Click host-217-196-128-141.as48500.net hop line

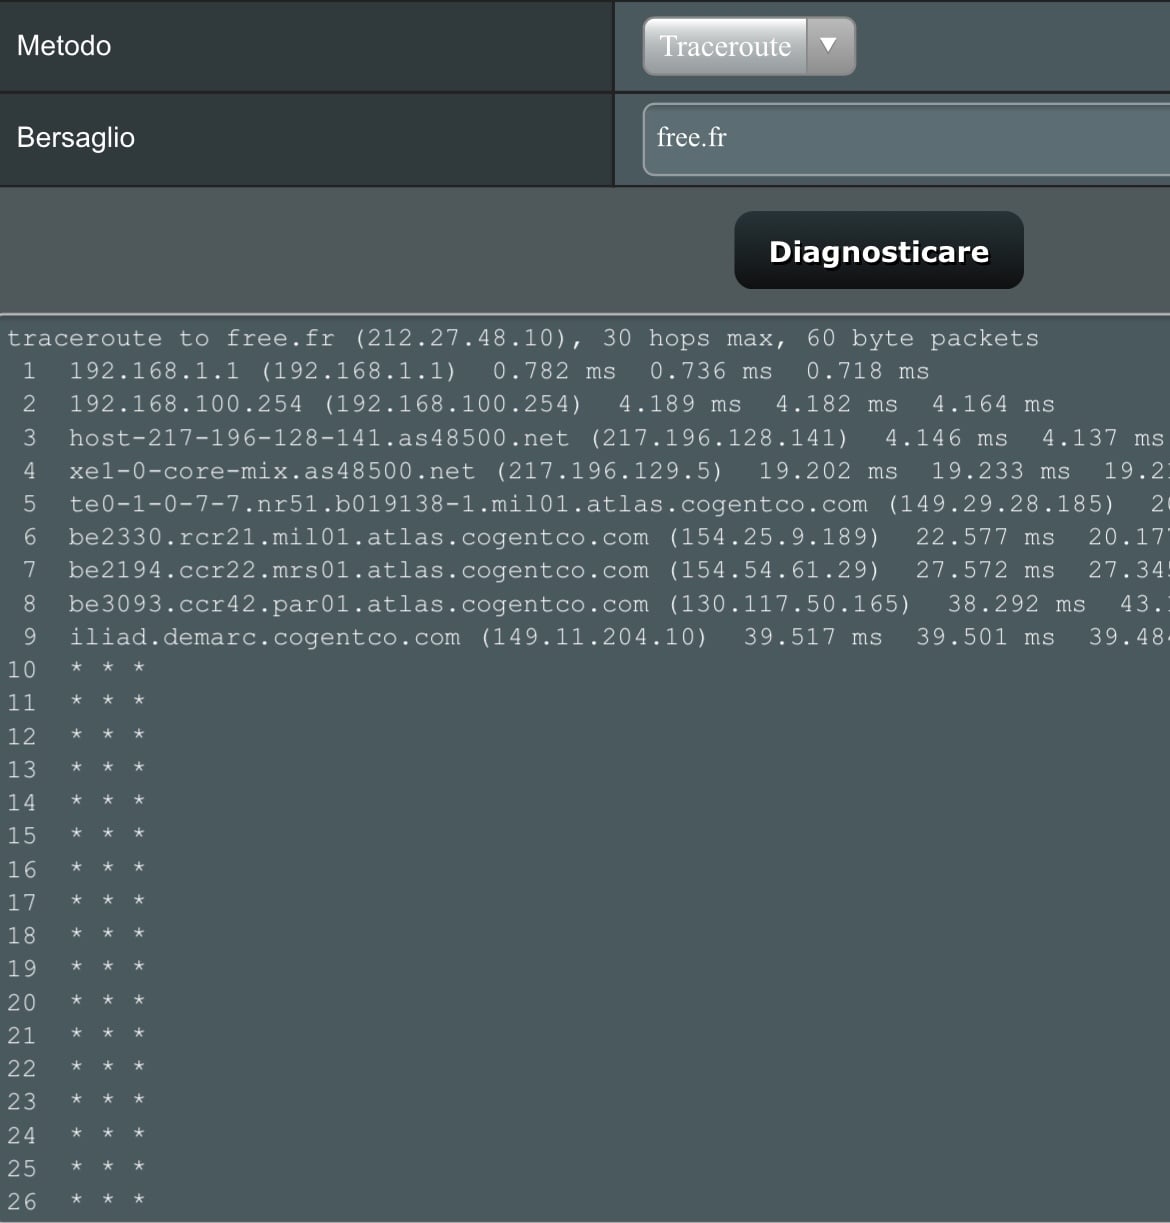(595, 438)
